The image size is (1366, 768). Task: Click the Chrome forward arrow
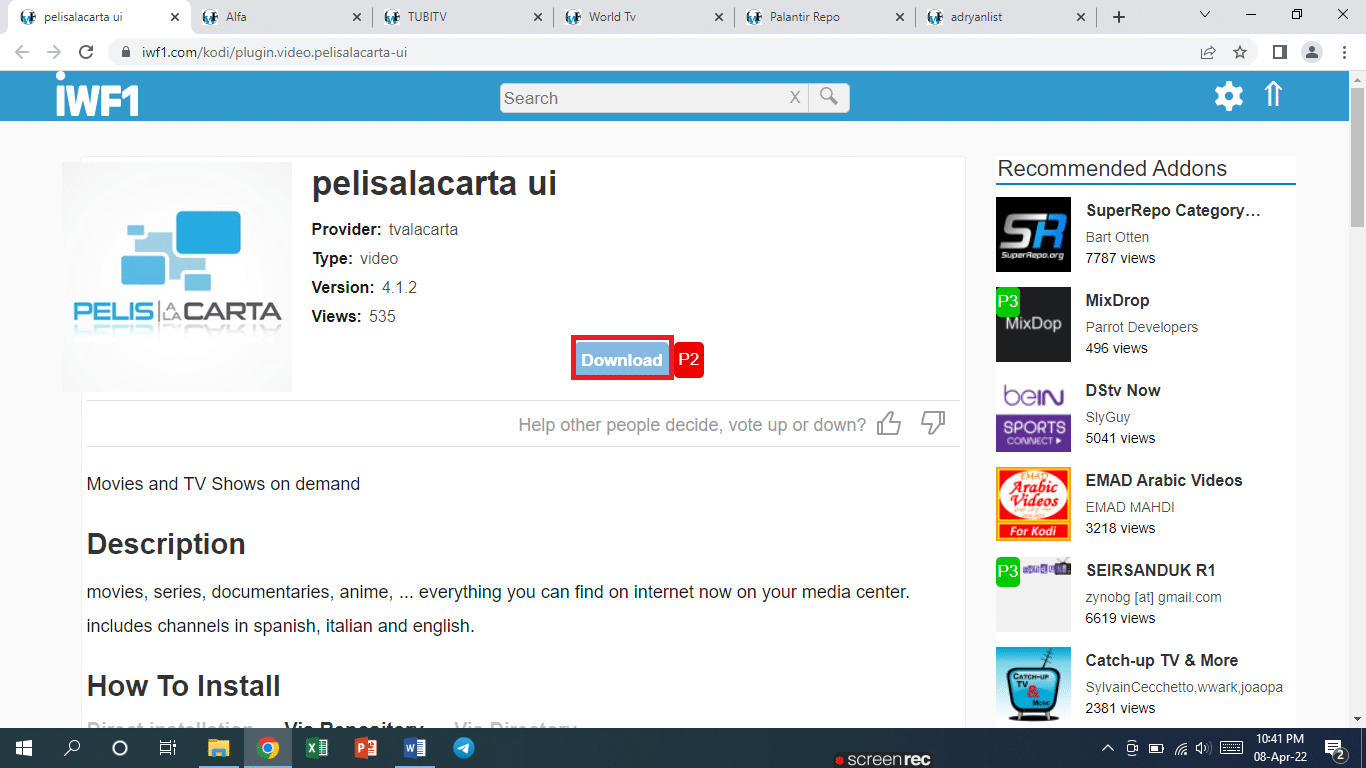pyautogui.click(x=54, y=52)
